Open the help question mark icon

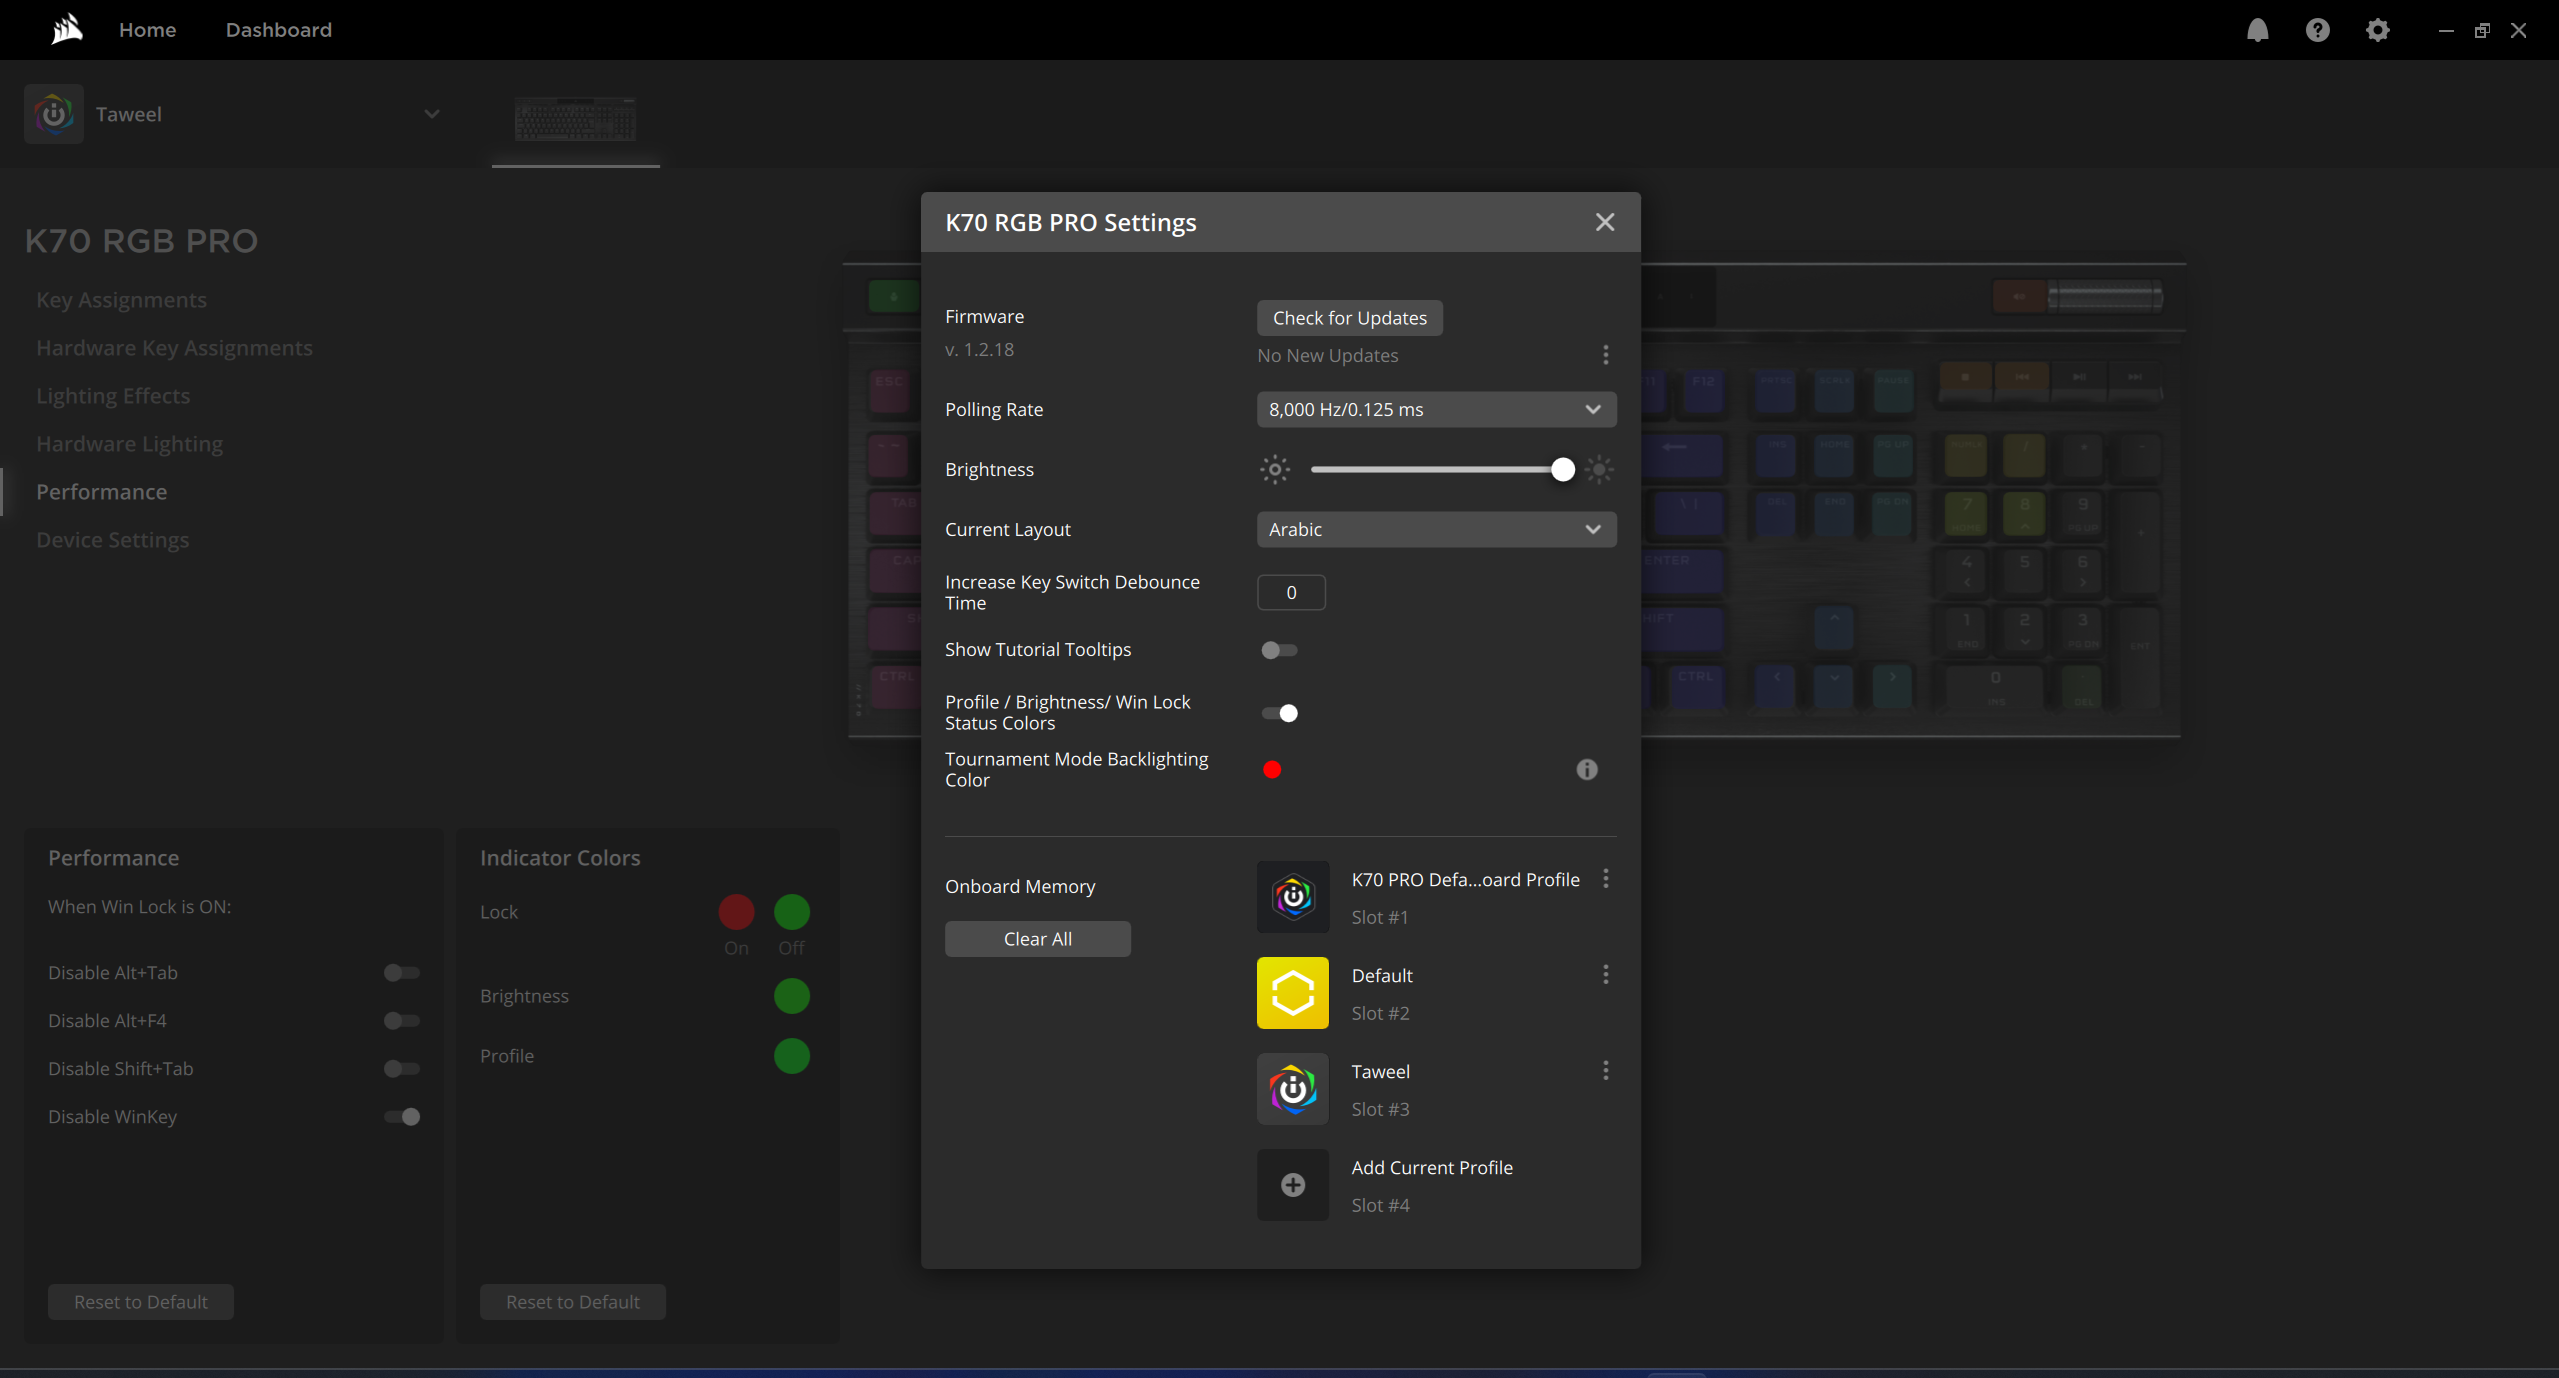pyautogui.click(x=2318, y=30)
